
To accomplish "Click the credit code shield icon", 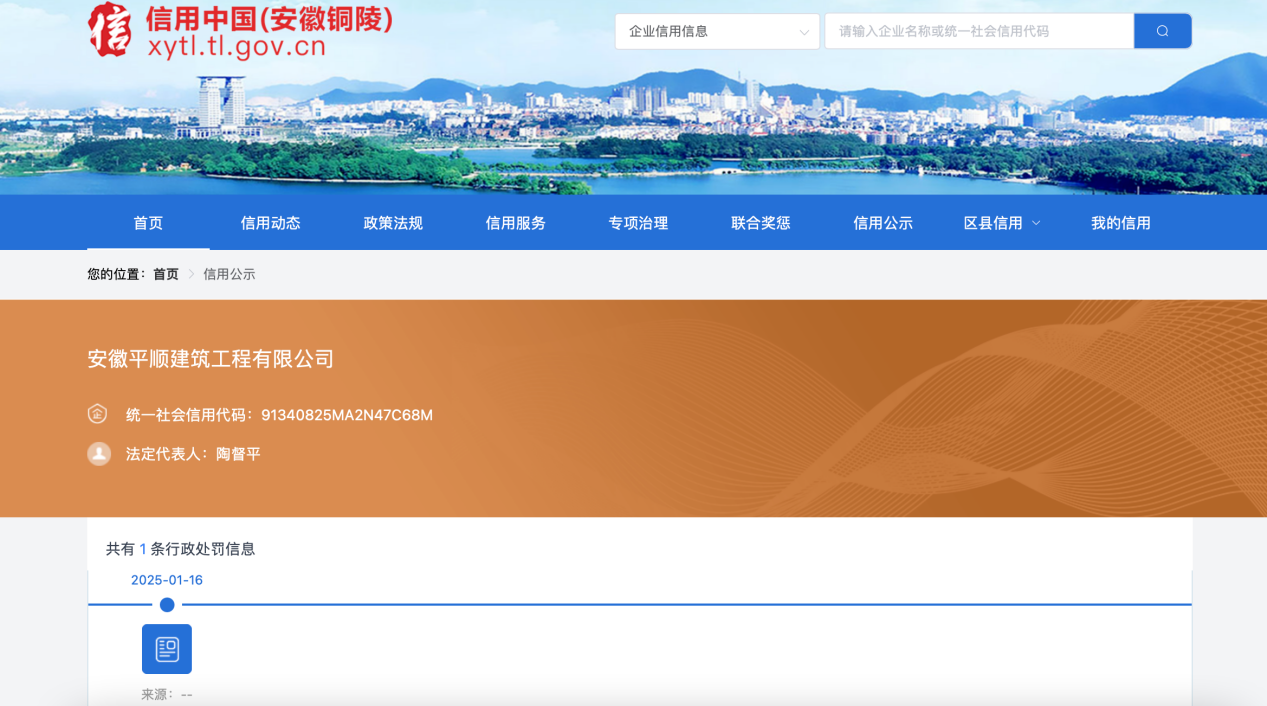I will click(97, 414).
